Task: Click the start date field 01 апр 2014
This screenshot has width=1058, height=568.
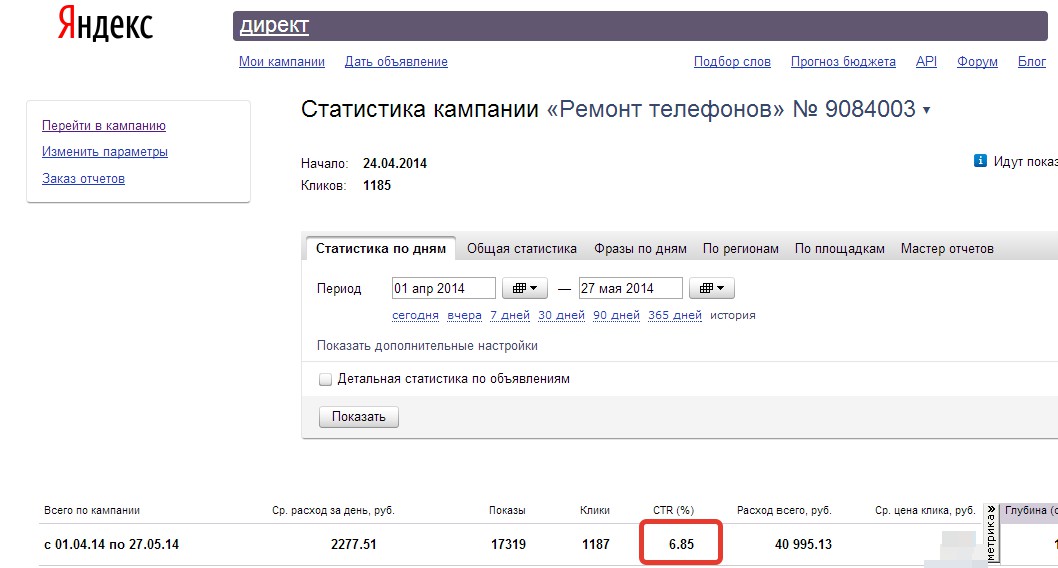Action: 444,288
